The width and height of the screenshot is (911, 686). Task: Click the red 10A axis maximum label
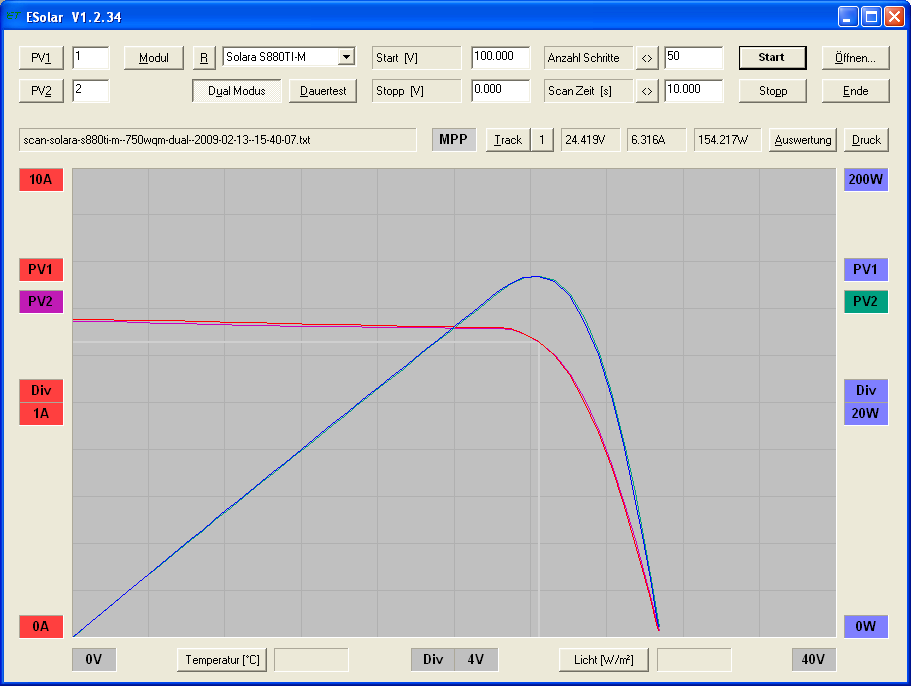point(41,179)
